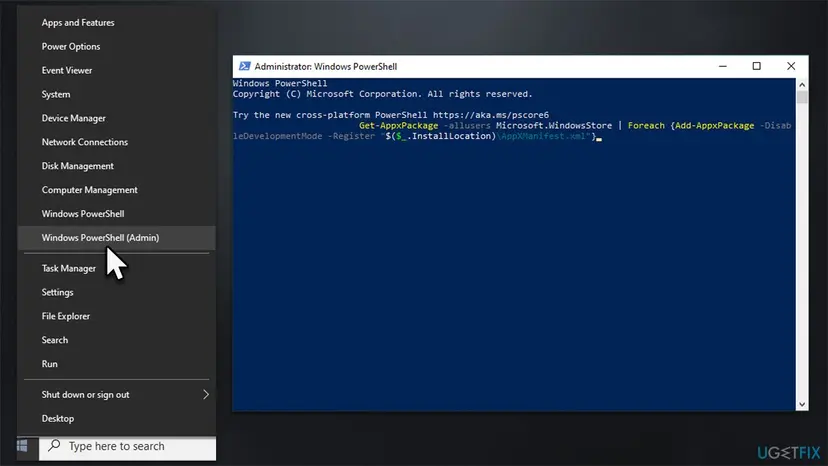Click the PowerShell scrollbar thumb

(x=802, y=97)
